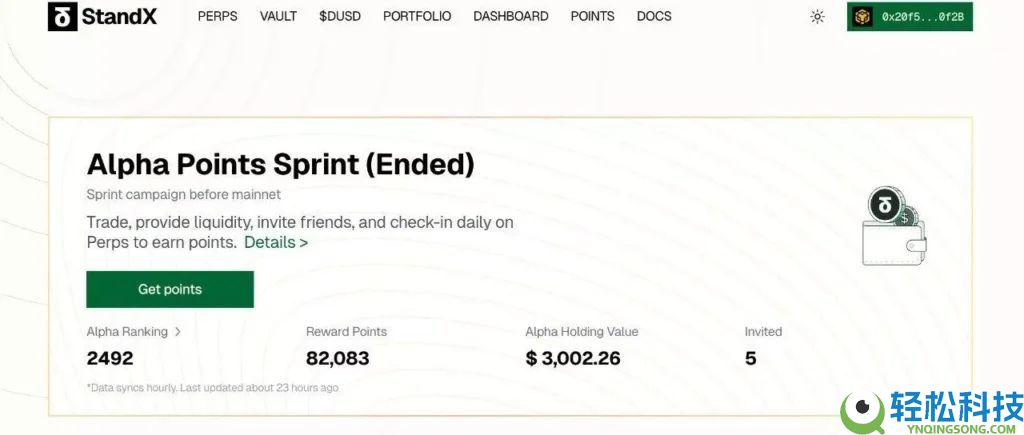
Task: Click the Reward Points value 82,083
Action: [337, 358]
